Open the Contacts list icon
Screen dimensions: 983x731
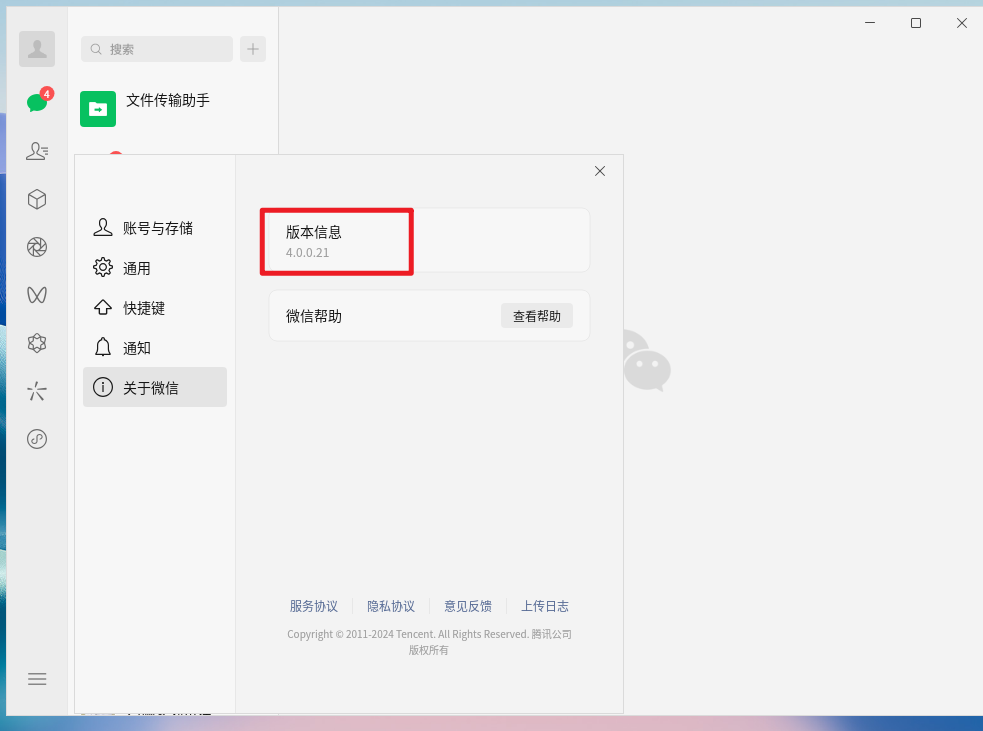pos(37,151)
